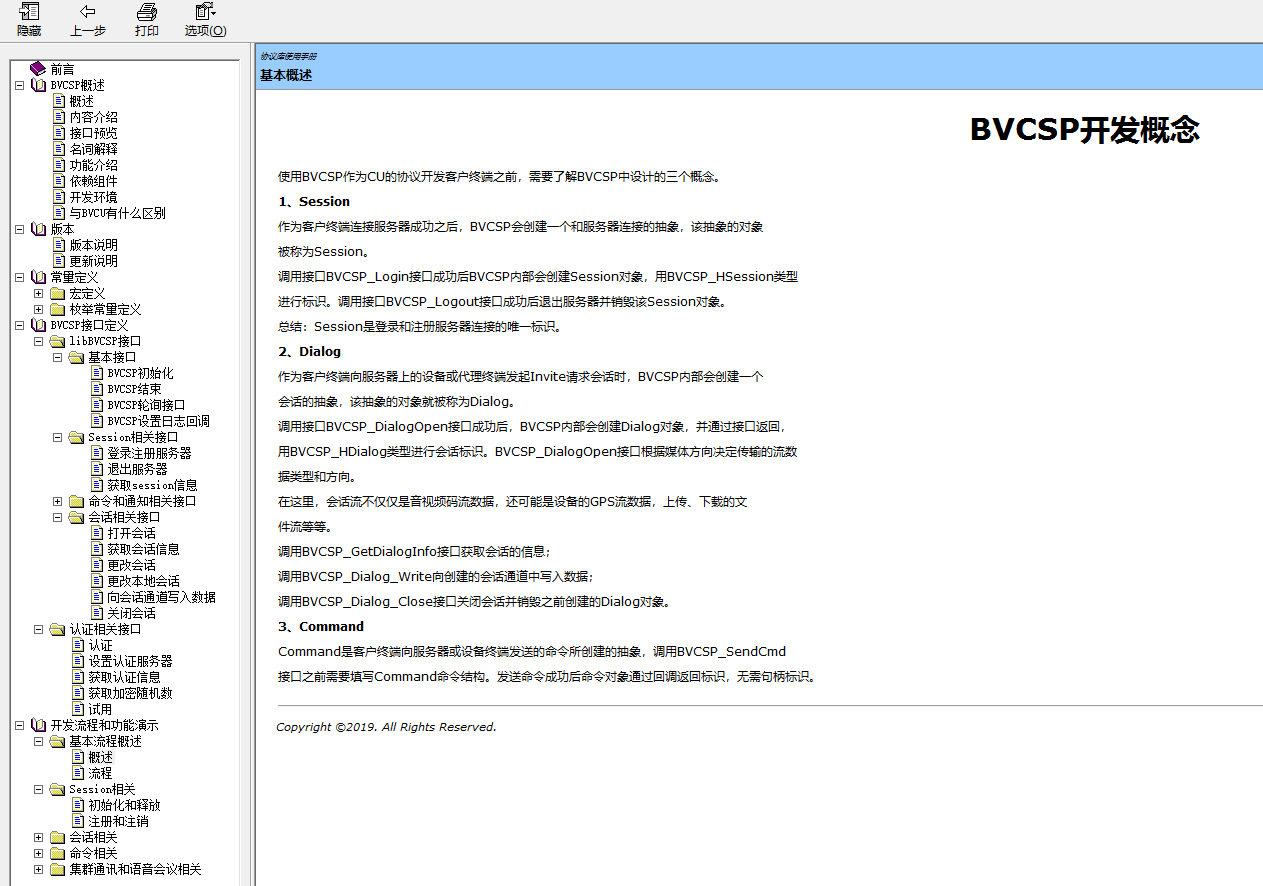Click page icon beside BVCSP初始化

97,373
